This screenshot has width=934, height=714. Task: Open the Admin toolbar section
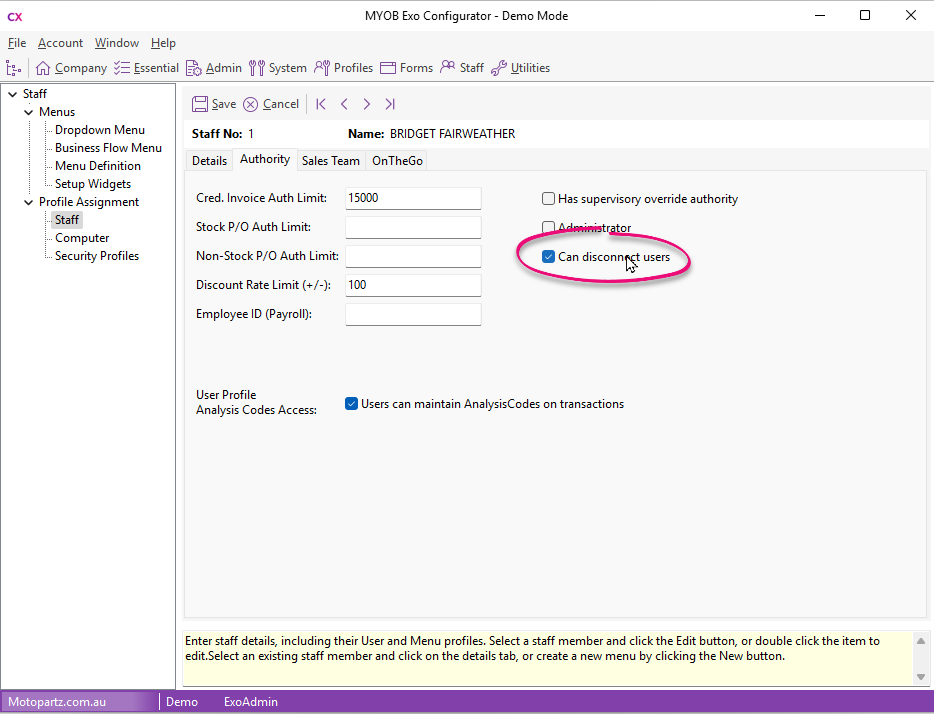214,68
